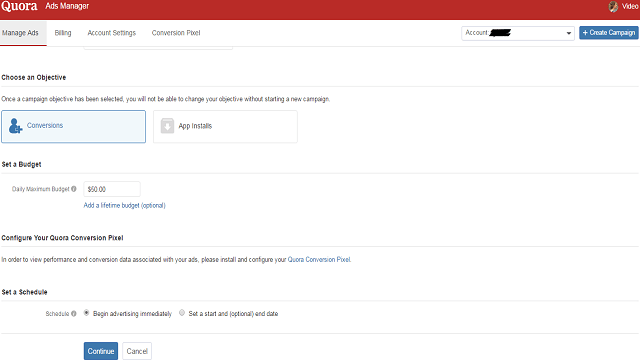
Task: Click Add a lifetime budget link
Action: (124, 205)
